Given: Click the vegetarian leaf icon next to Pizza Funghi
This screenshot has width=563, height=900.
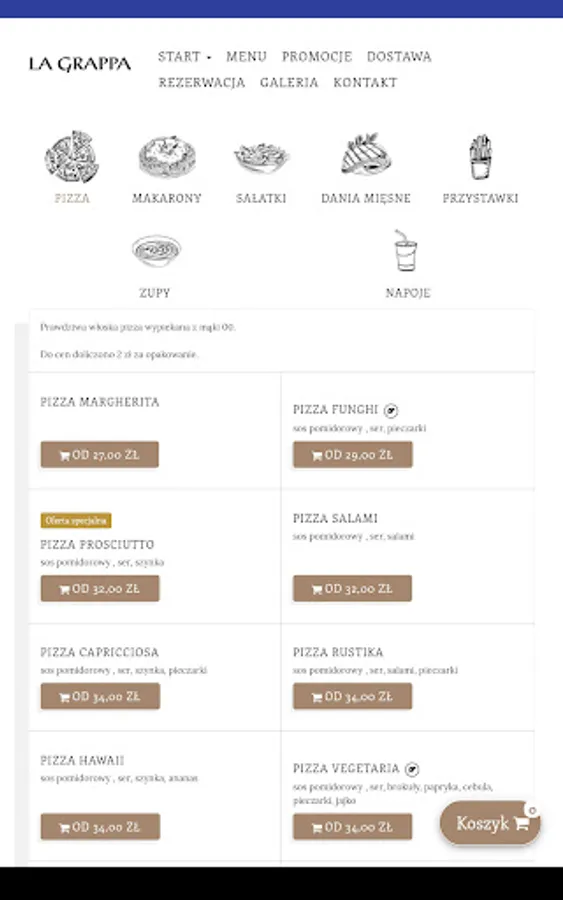Looking at the screenshot, I should (x=391, y=410).
